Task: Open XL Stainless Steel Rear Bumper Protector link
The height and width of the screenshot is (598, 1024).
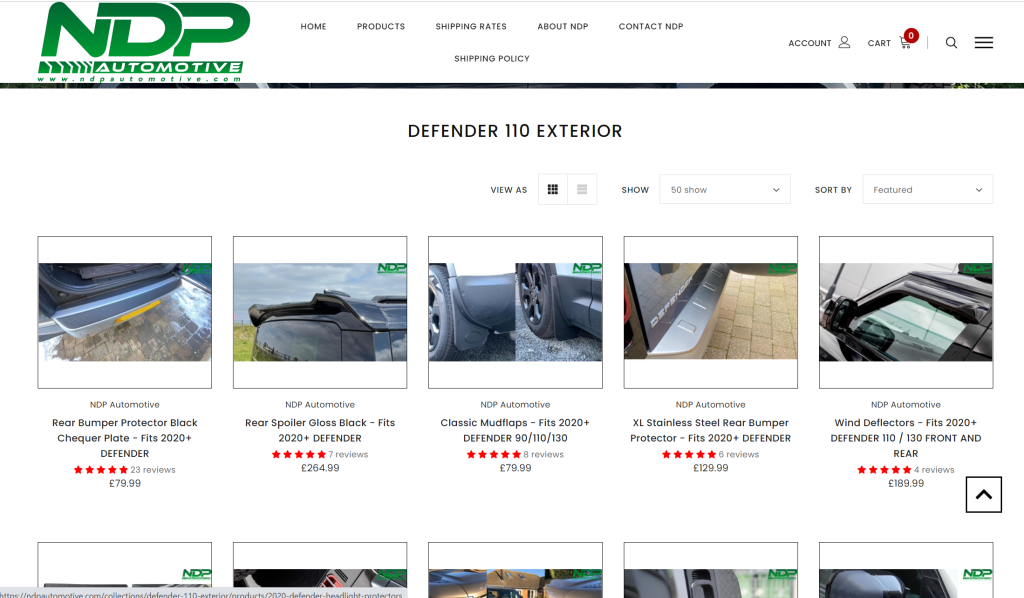Action: [711, 430]
